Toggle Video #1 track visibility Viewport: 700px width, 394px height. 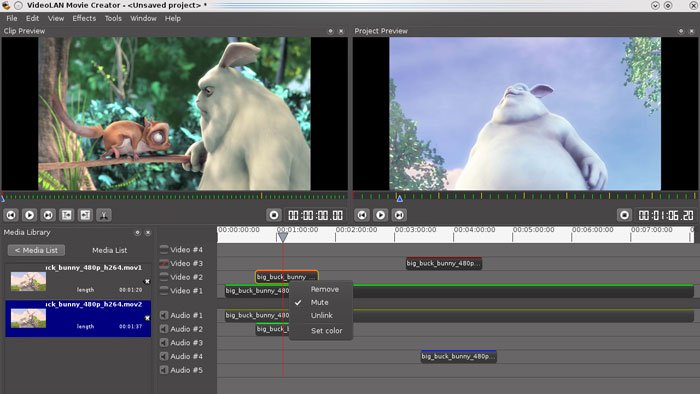164,290
